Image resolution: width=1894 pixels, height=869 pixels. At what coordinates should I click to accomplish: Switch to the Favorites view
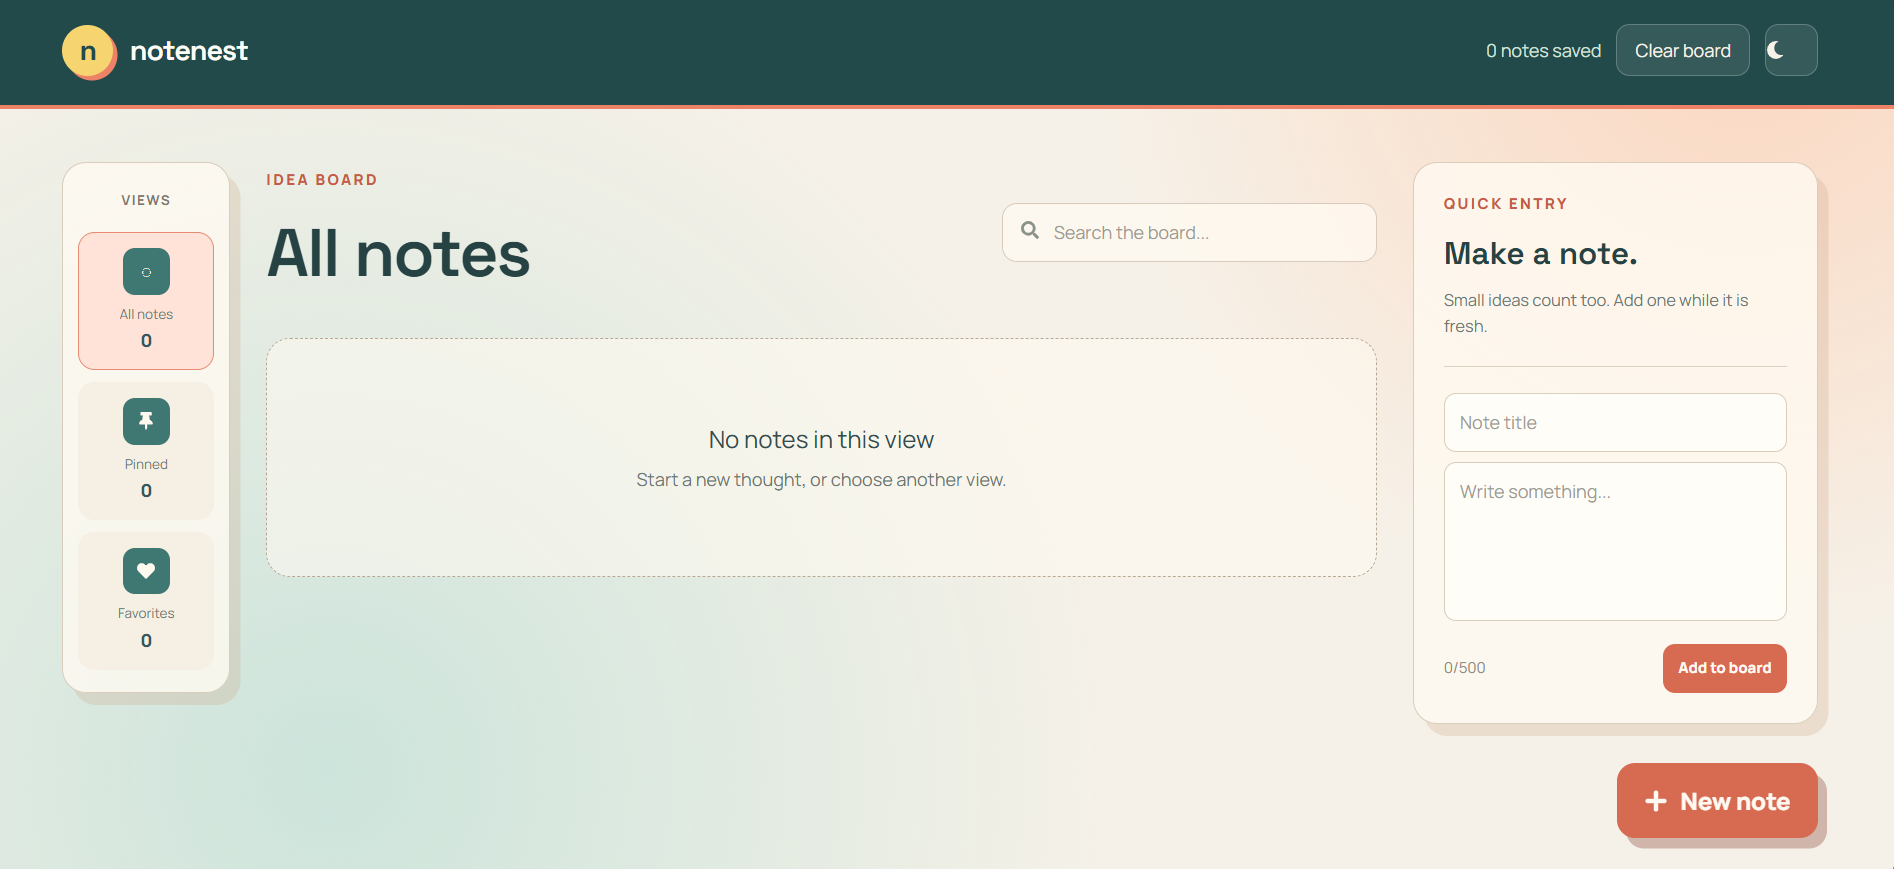(x=146, y=600)
